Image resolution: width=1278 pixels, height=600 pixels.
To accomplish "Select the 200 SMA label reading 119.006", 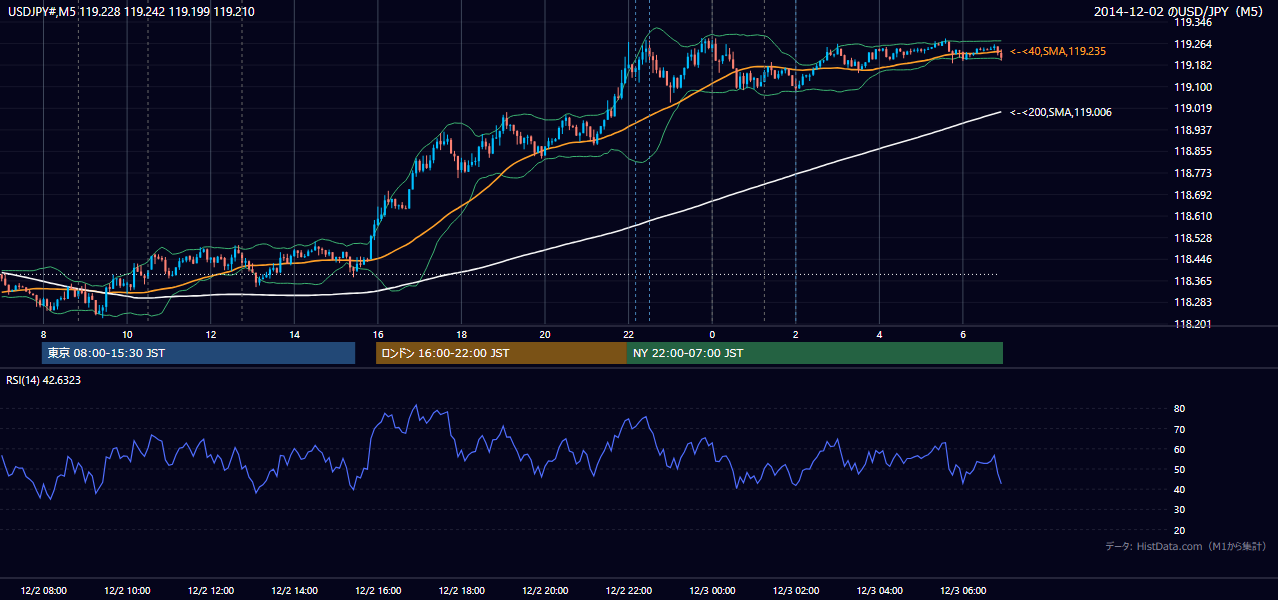I will tap(1061, 112).
